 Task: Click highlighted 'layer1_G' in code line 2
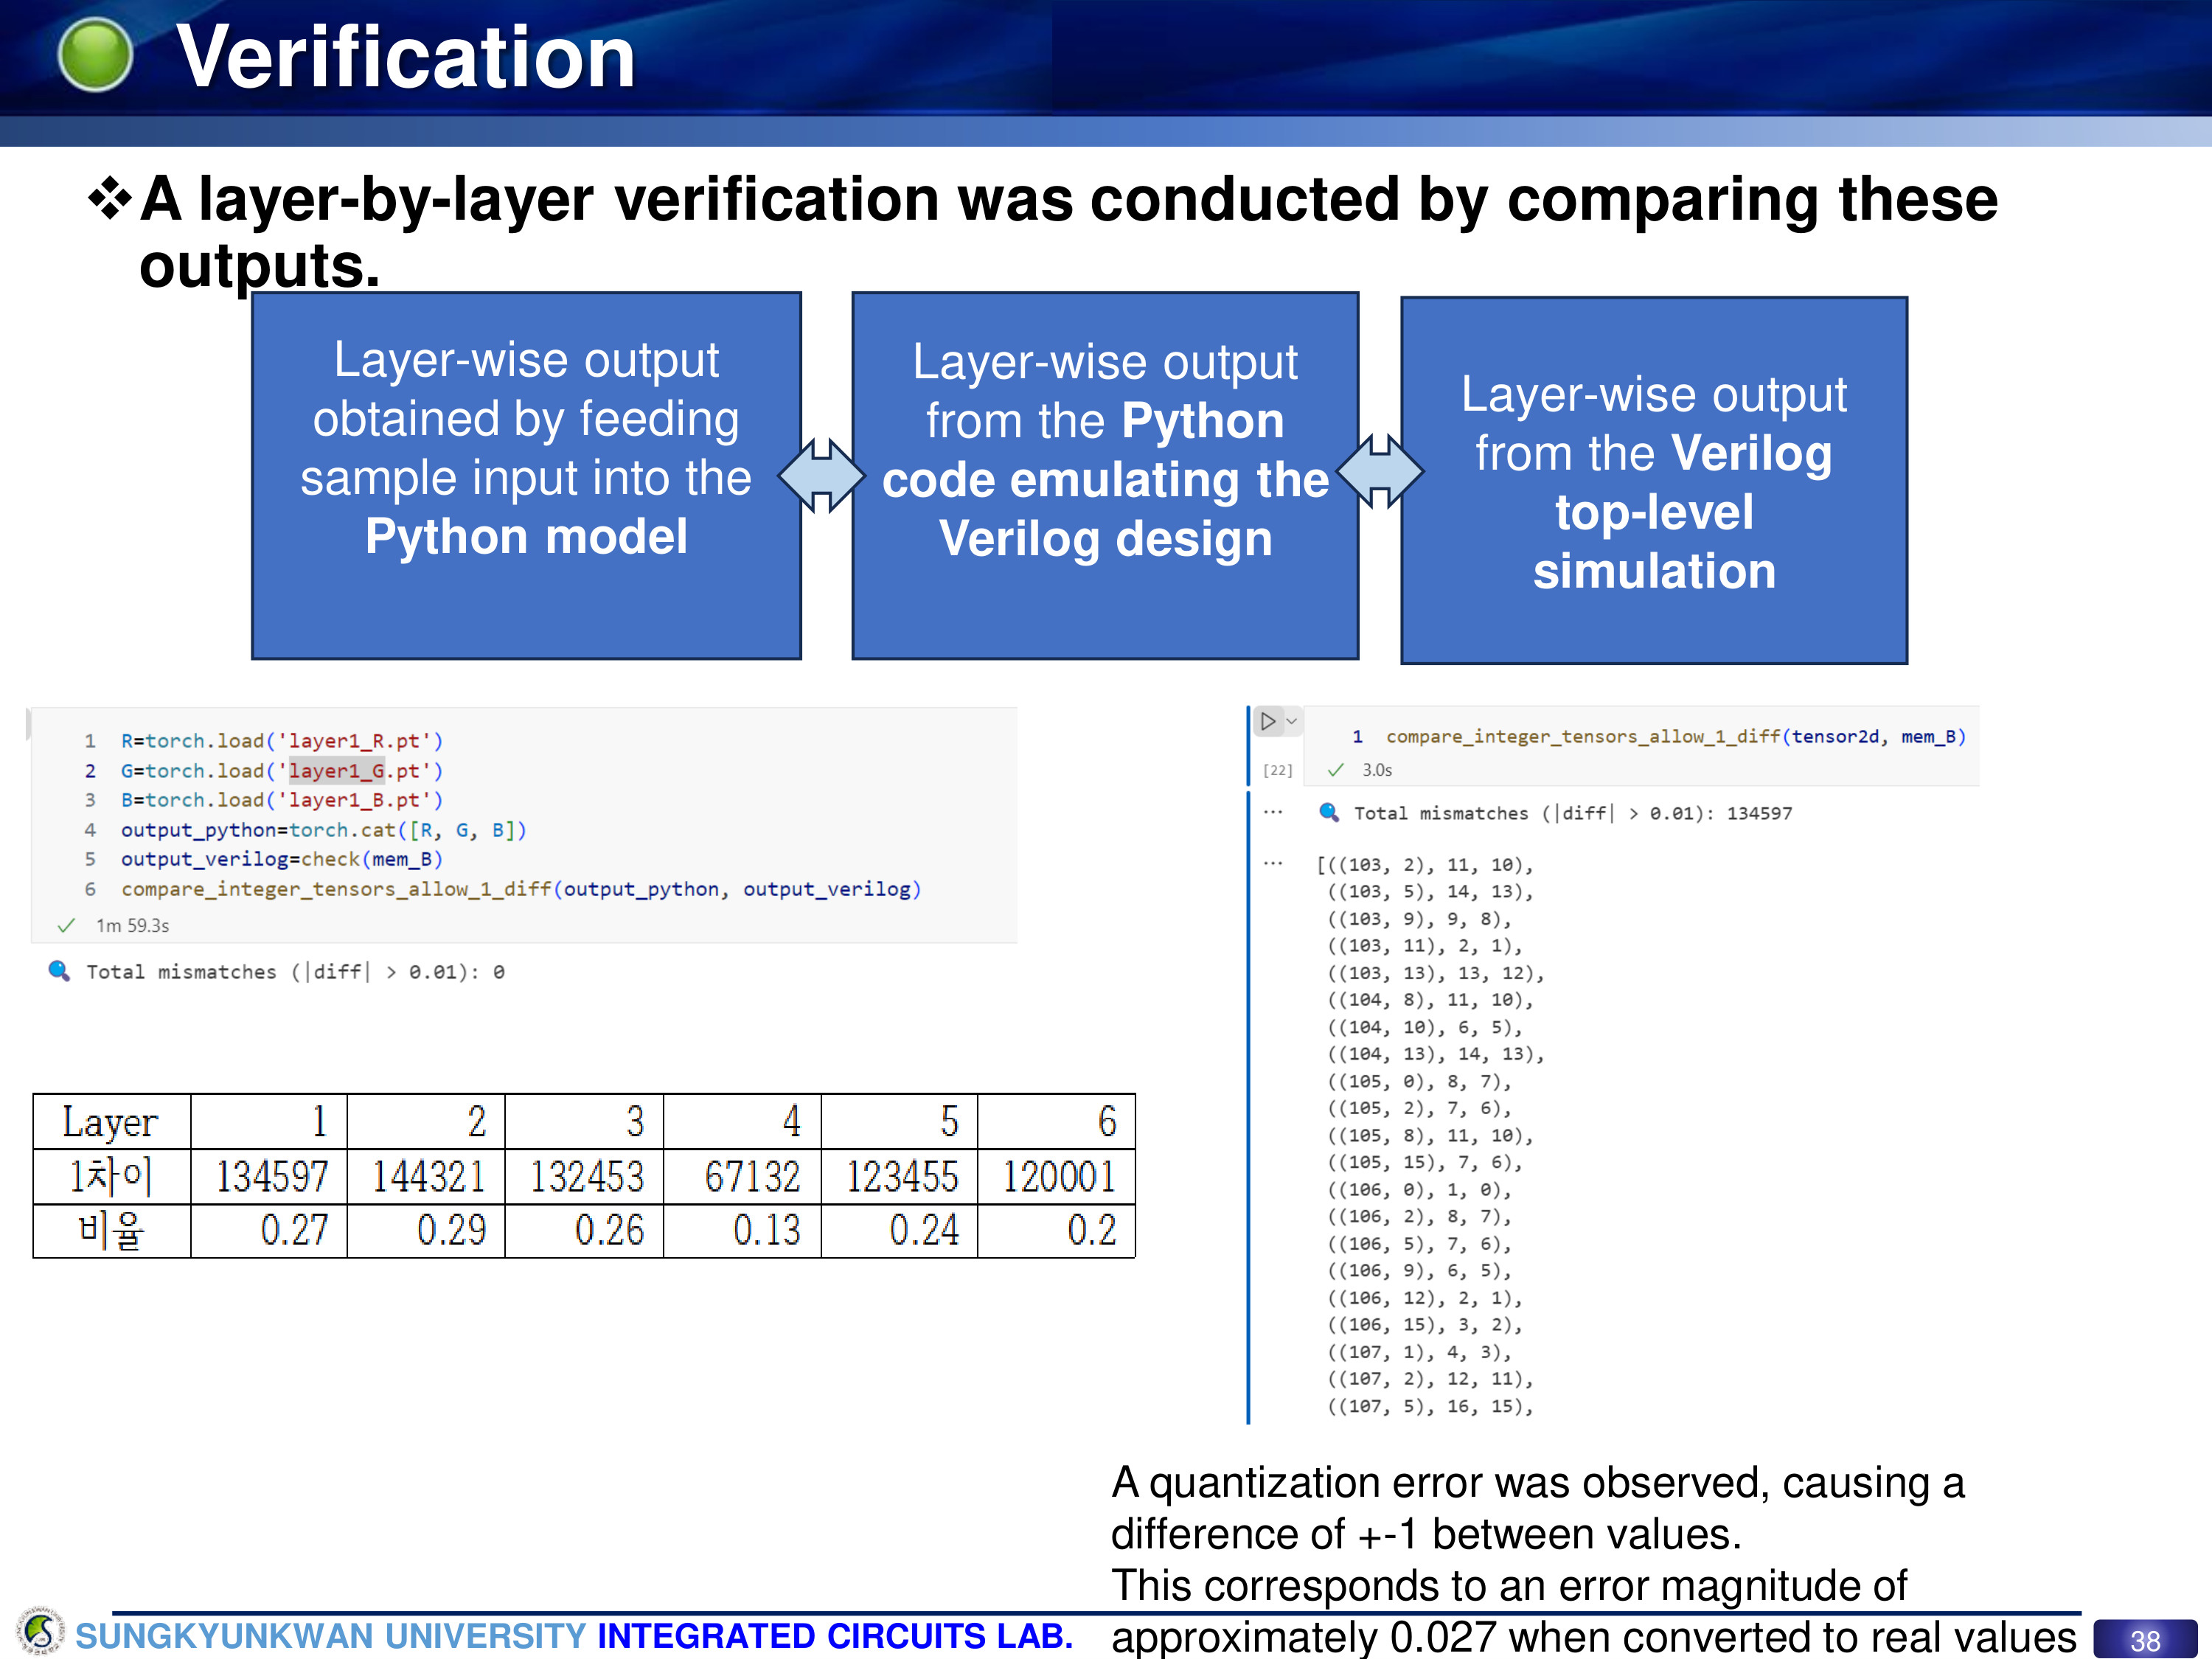click(x=336, y=771)
